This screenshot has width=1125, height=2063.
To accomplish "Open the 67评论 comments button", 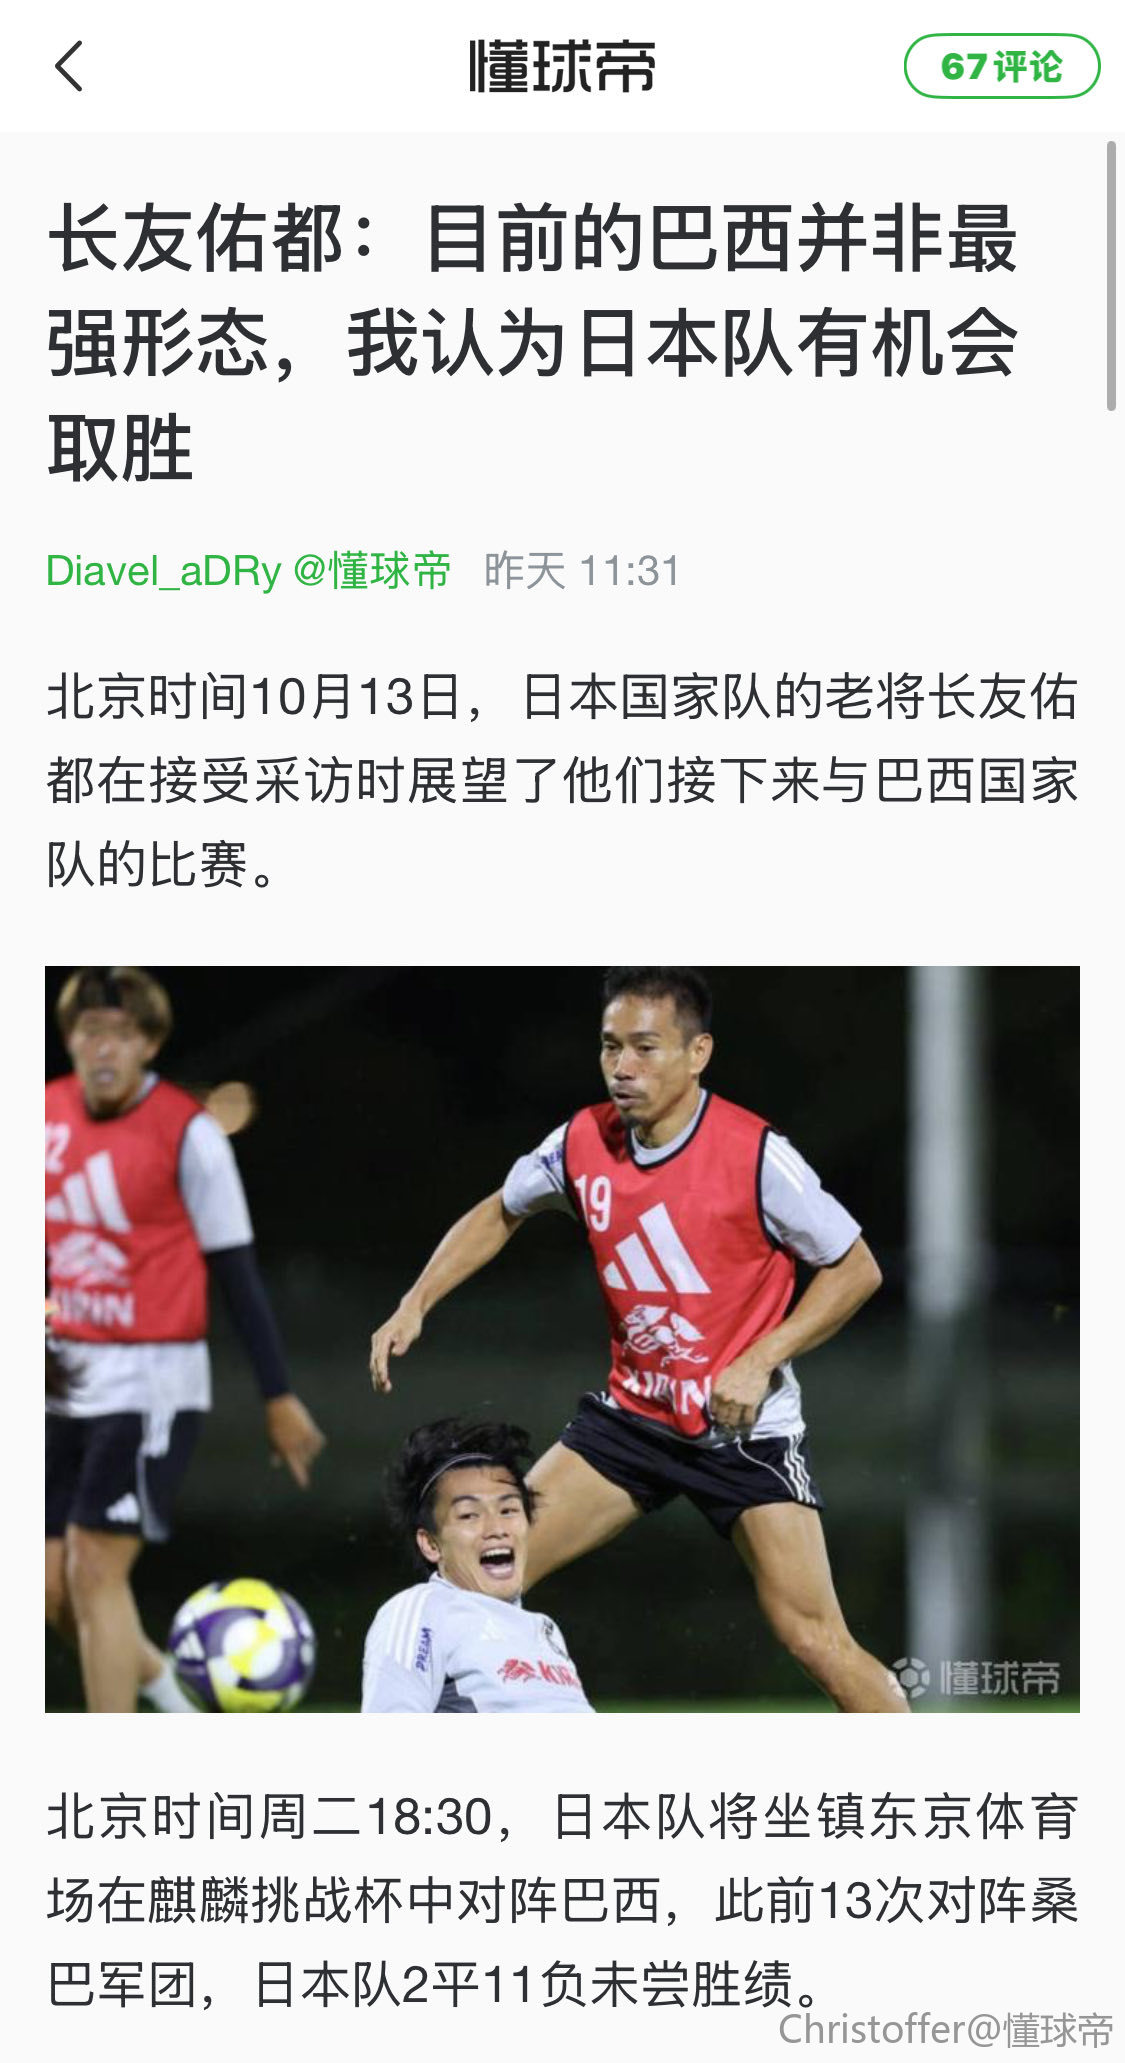I will coord(1002,66).
